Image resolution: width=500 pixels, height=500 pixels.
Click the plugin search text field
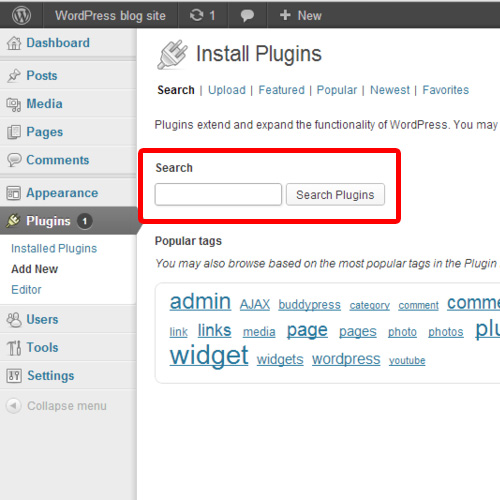[x=218, y=195]
